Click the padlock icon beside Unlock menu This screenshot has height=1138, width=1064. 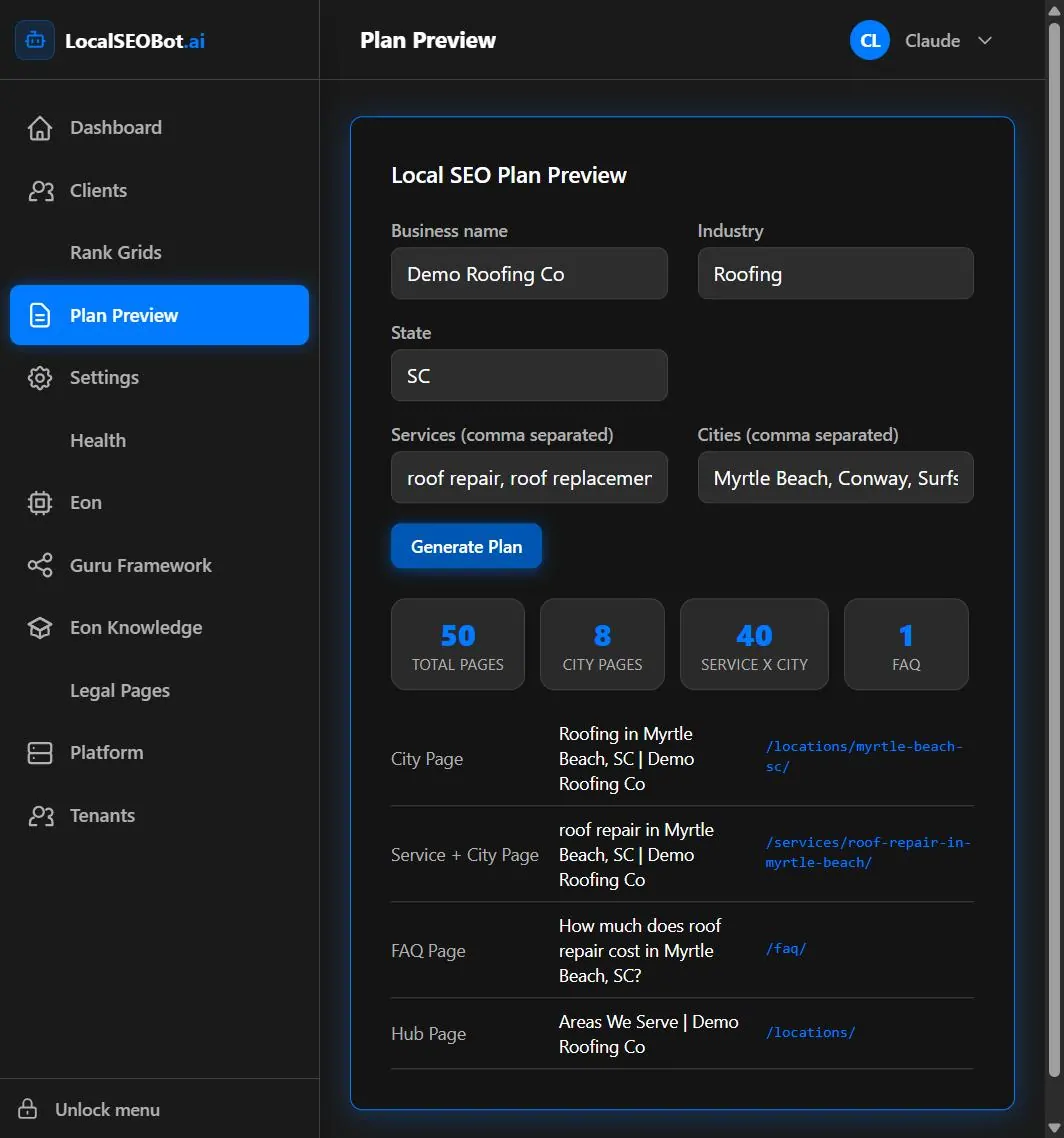28,1109
